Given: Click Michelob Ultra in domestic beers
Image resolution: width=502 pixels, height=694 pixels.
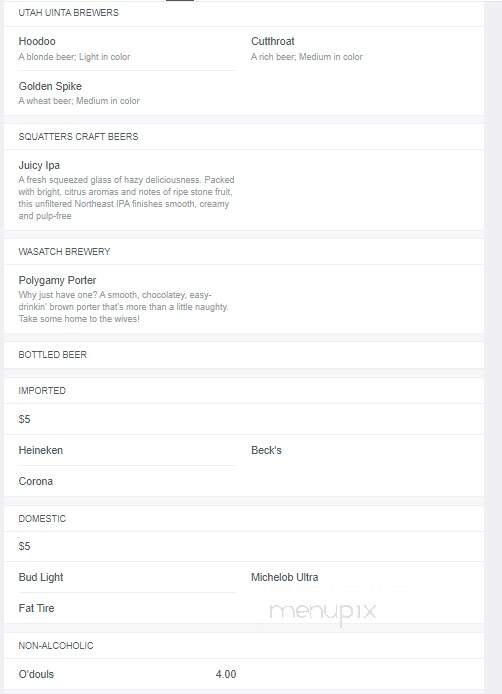Looking at the screenshot, I should [285, 577].
